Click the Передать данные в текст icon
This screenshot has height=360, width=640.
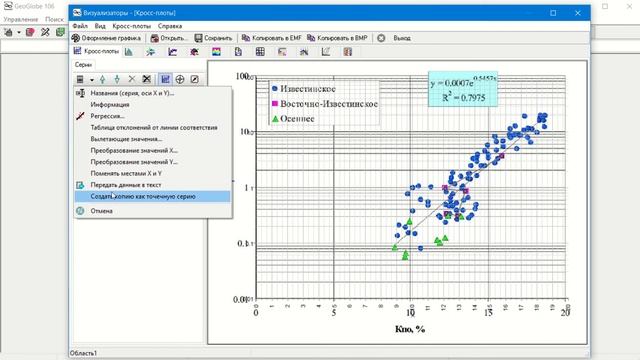(80, 185)
